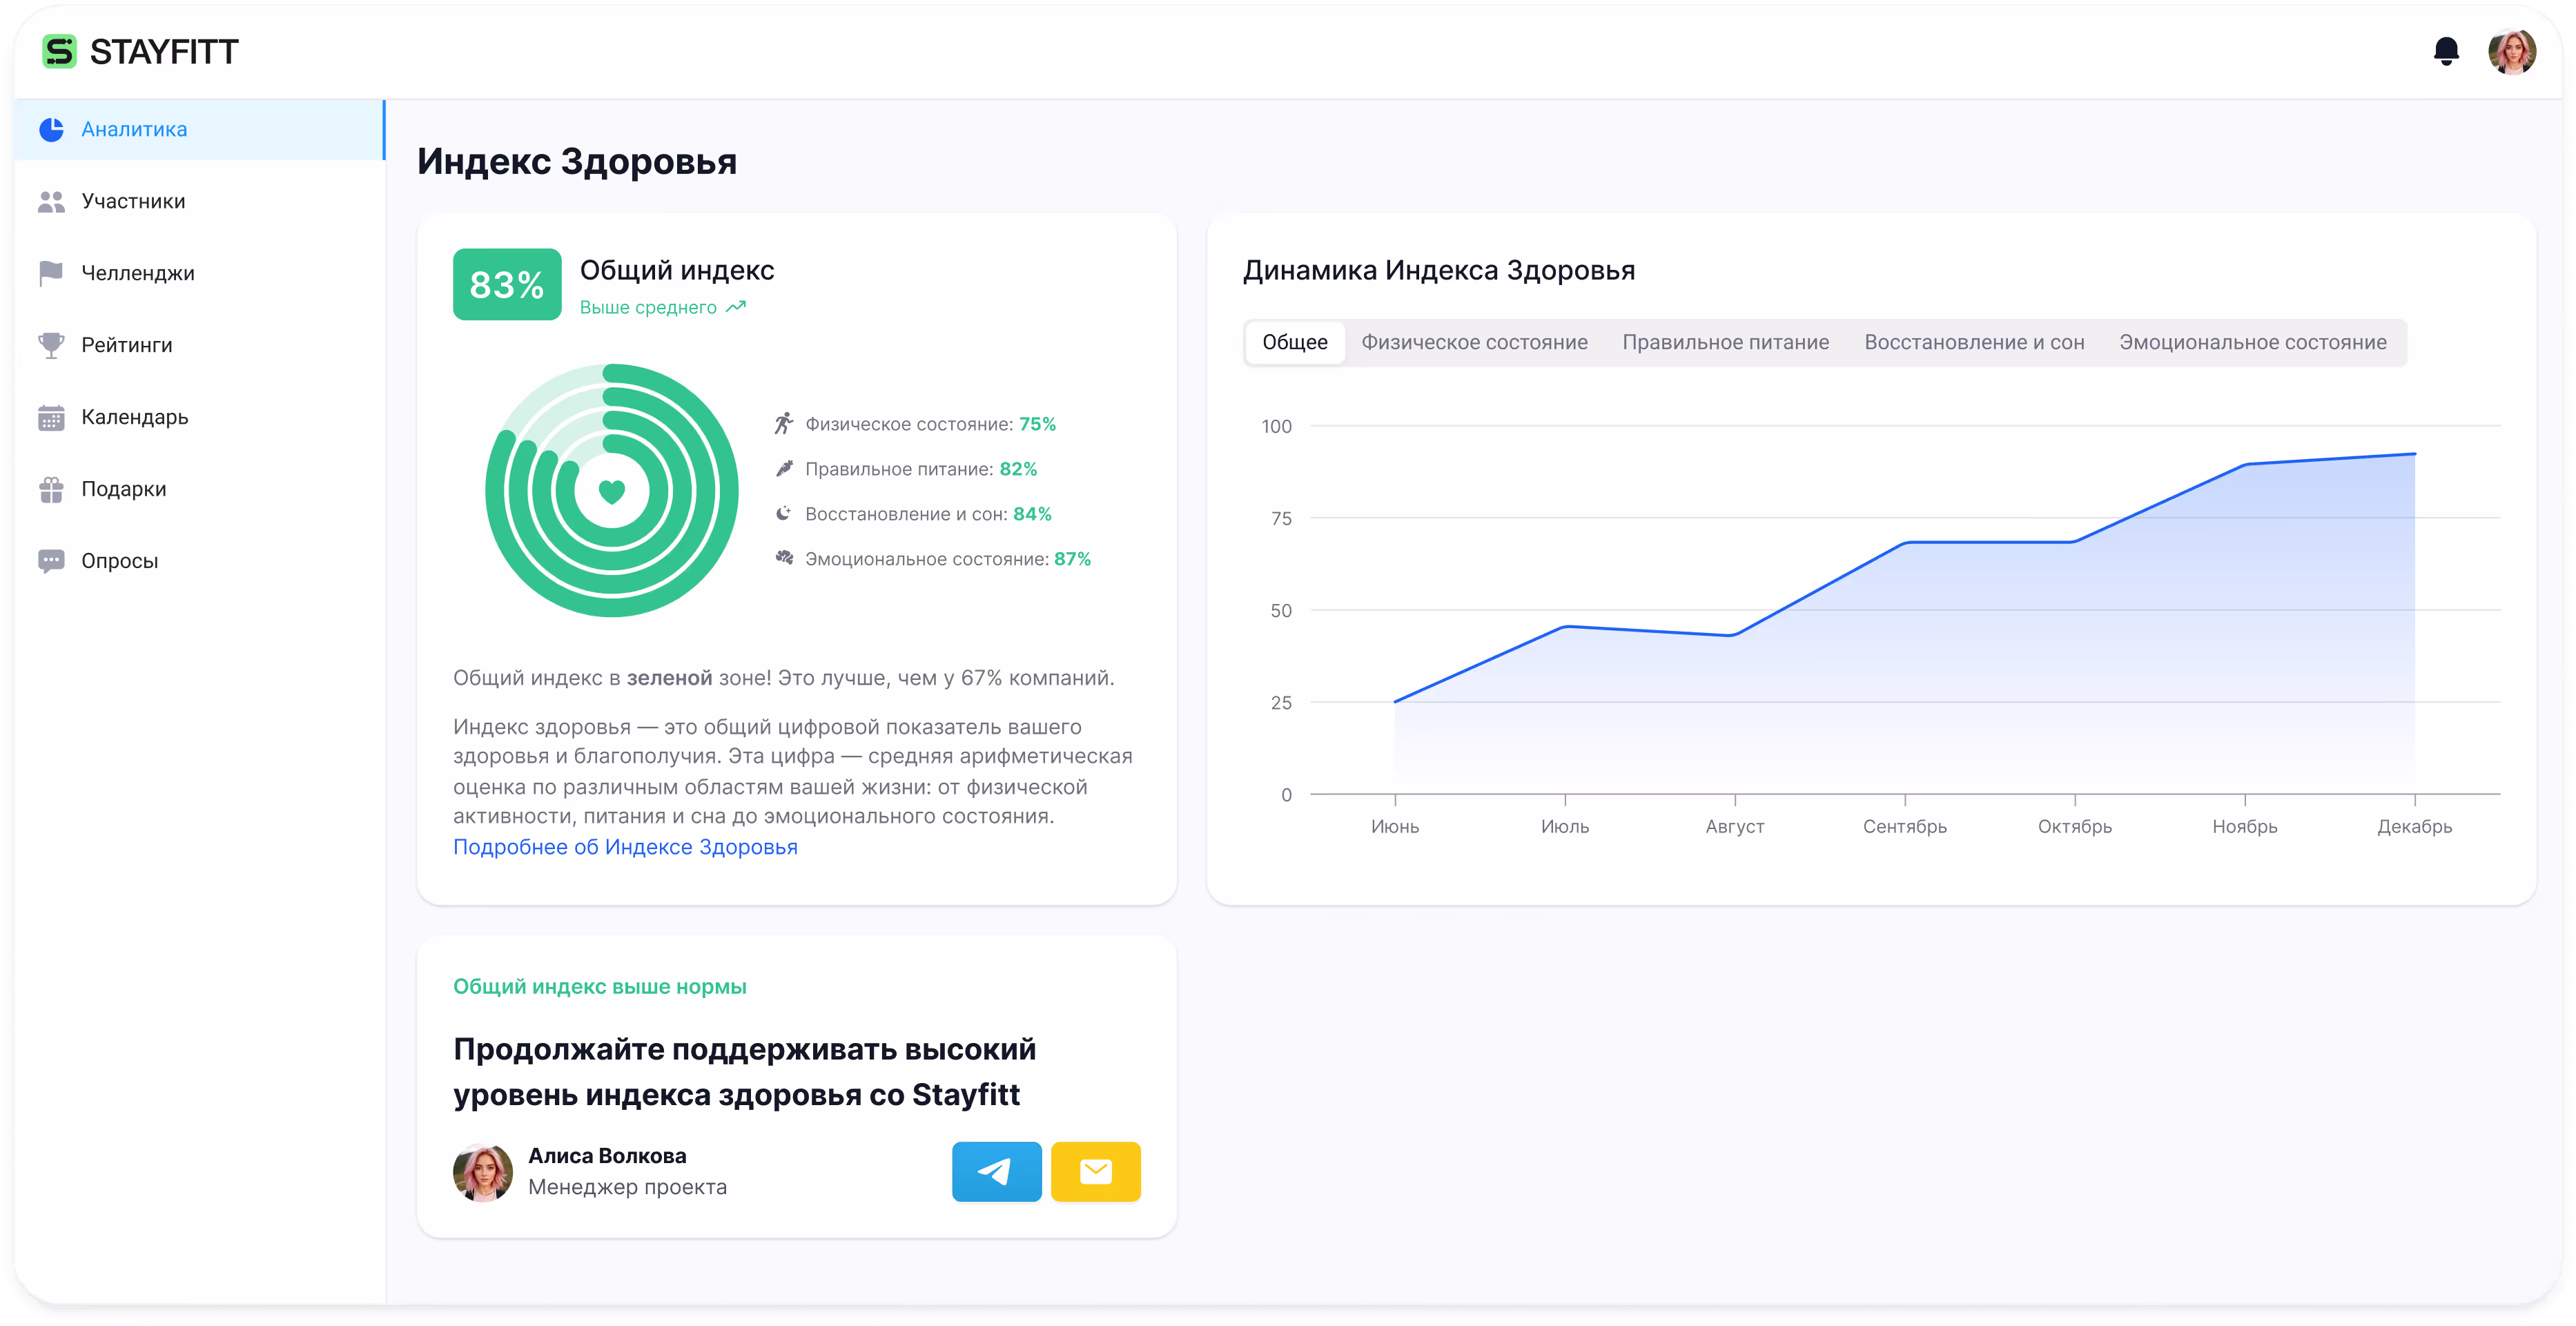Select the Челленджи flag icon
The width and height of the screenshot is (2576, 1326).
(x=51, y=273)
